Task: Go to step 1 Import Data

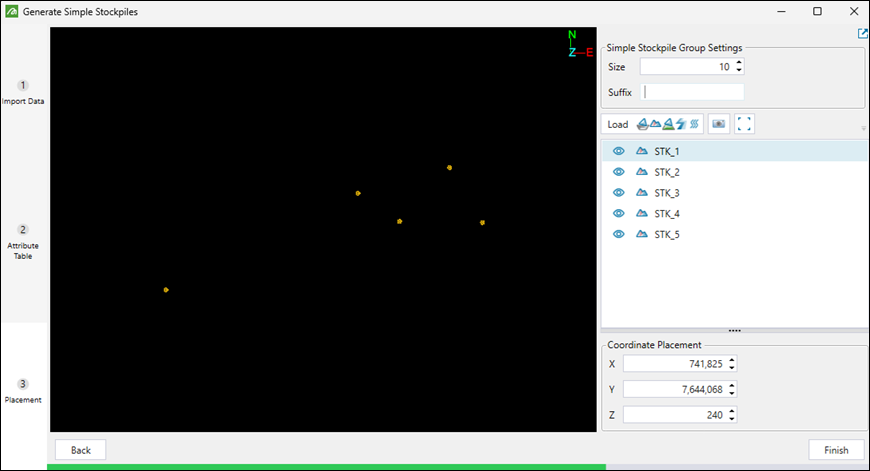Action: (x=23, y=93)
